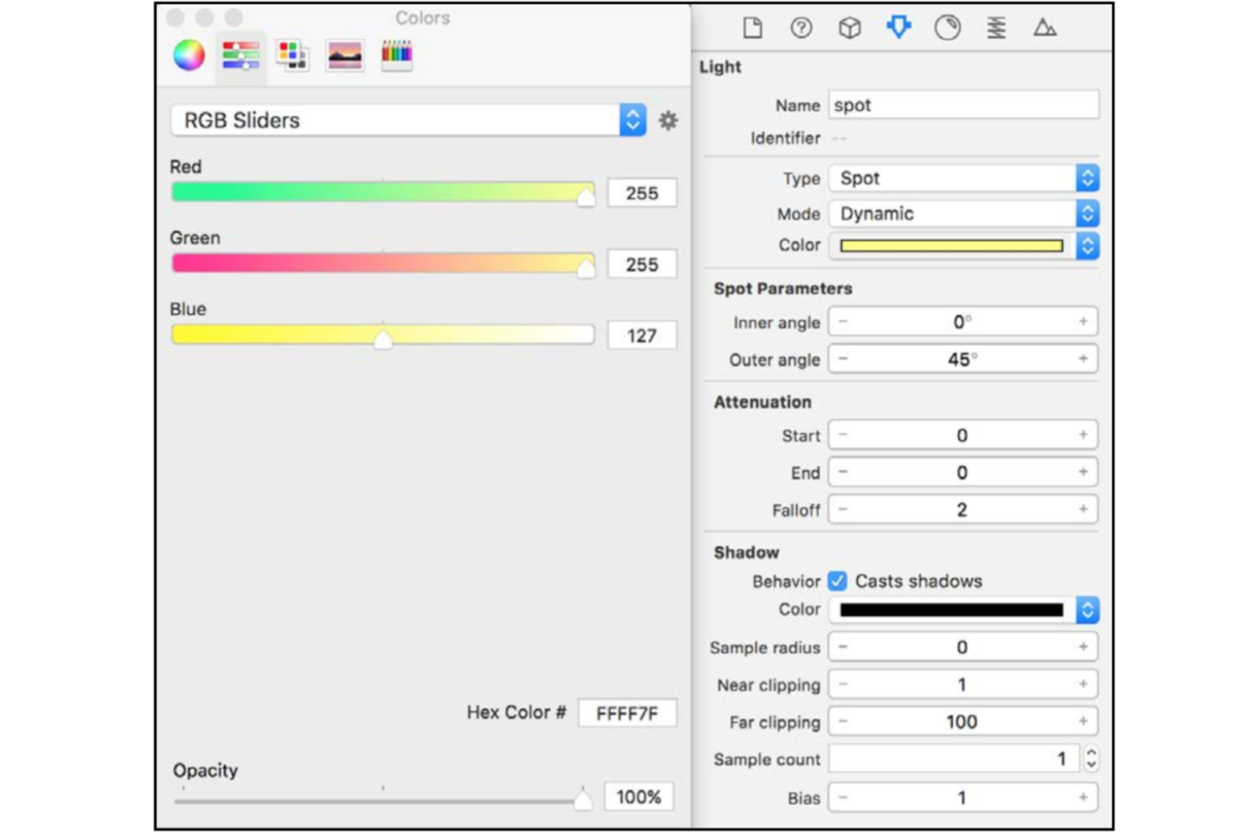Decrease Attenuation Start with minus
Image resolution: width=1240 pixels, height=834 pixels.
pyautogui.click(x=843, y=435)
